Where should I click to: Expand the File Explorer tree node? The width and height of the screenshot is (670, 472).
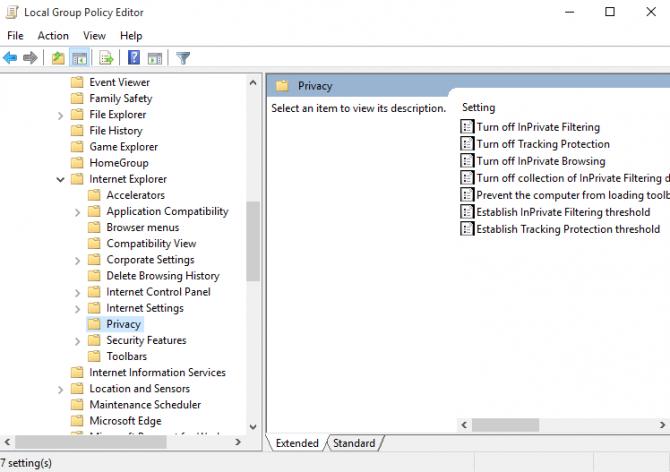pyautogui.click(x=60, y=115)
